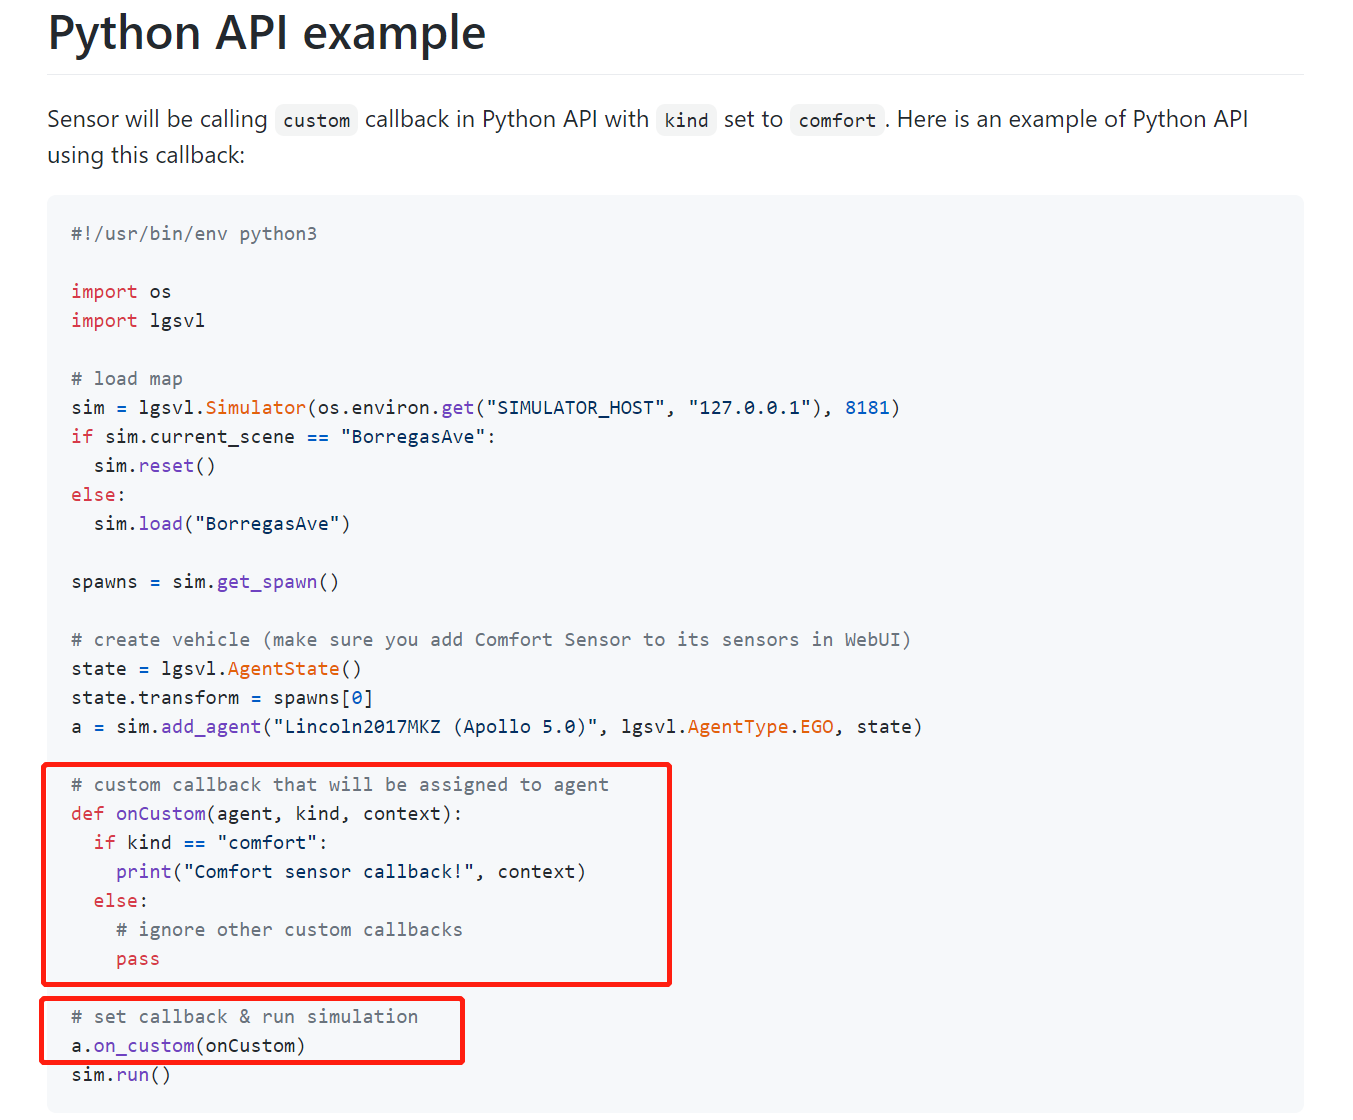Click the comfort inline code badge

837,120
